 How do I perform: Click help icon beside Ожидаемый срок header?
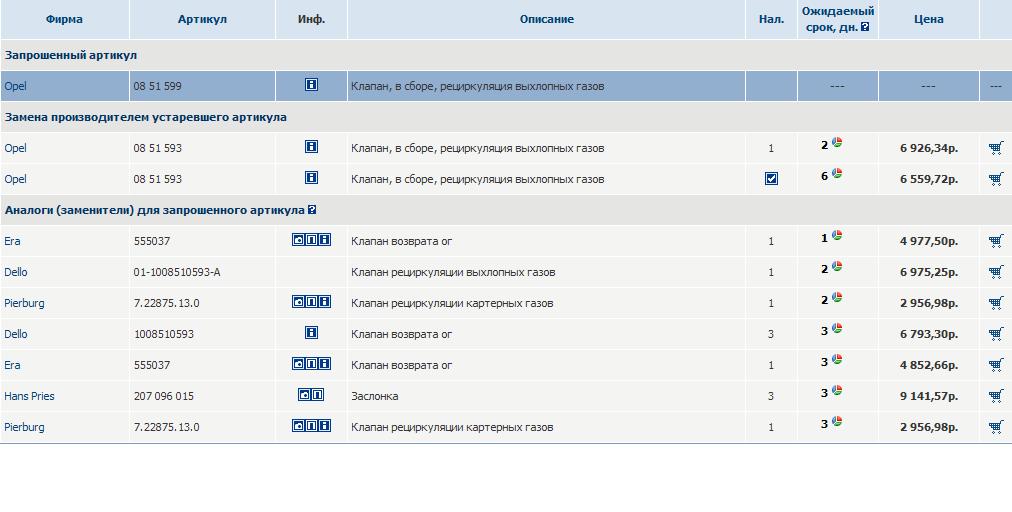pos(865,28)
